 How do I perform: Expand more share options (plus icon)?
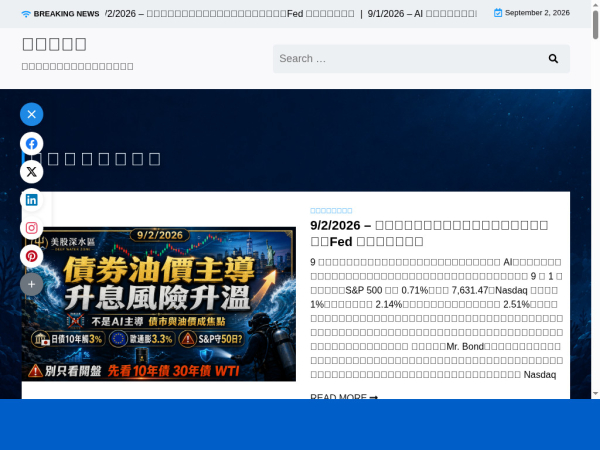(x=31, y=284)
